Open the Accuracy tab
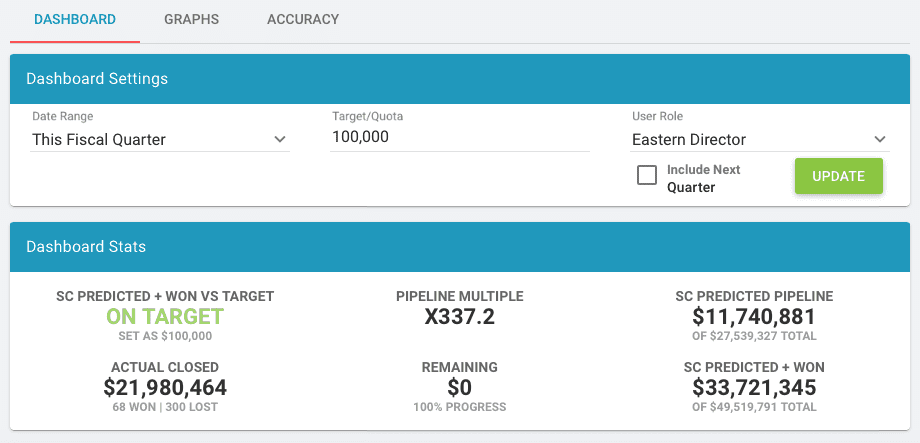This screenshot has height=443, width=920. pos(303,19)
